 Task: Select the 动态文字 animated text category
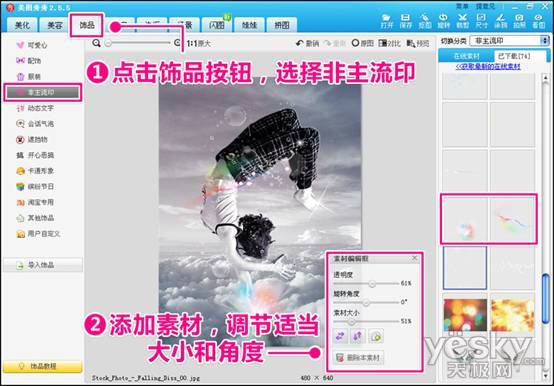[35, 108]
